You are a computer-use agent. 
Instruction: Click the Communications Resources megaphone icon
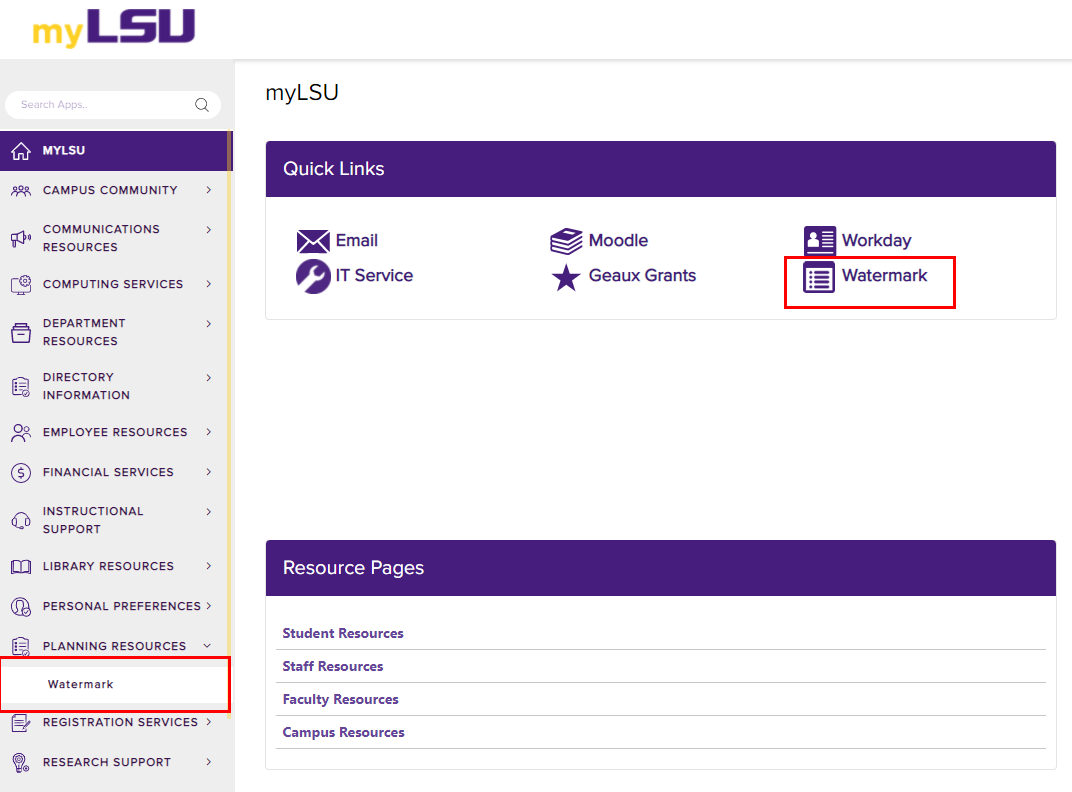21,238
